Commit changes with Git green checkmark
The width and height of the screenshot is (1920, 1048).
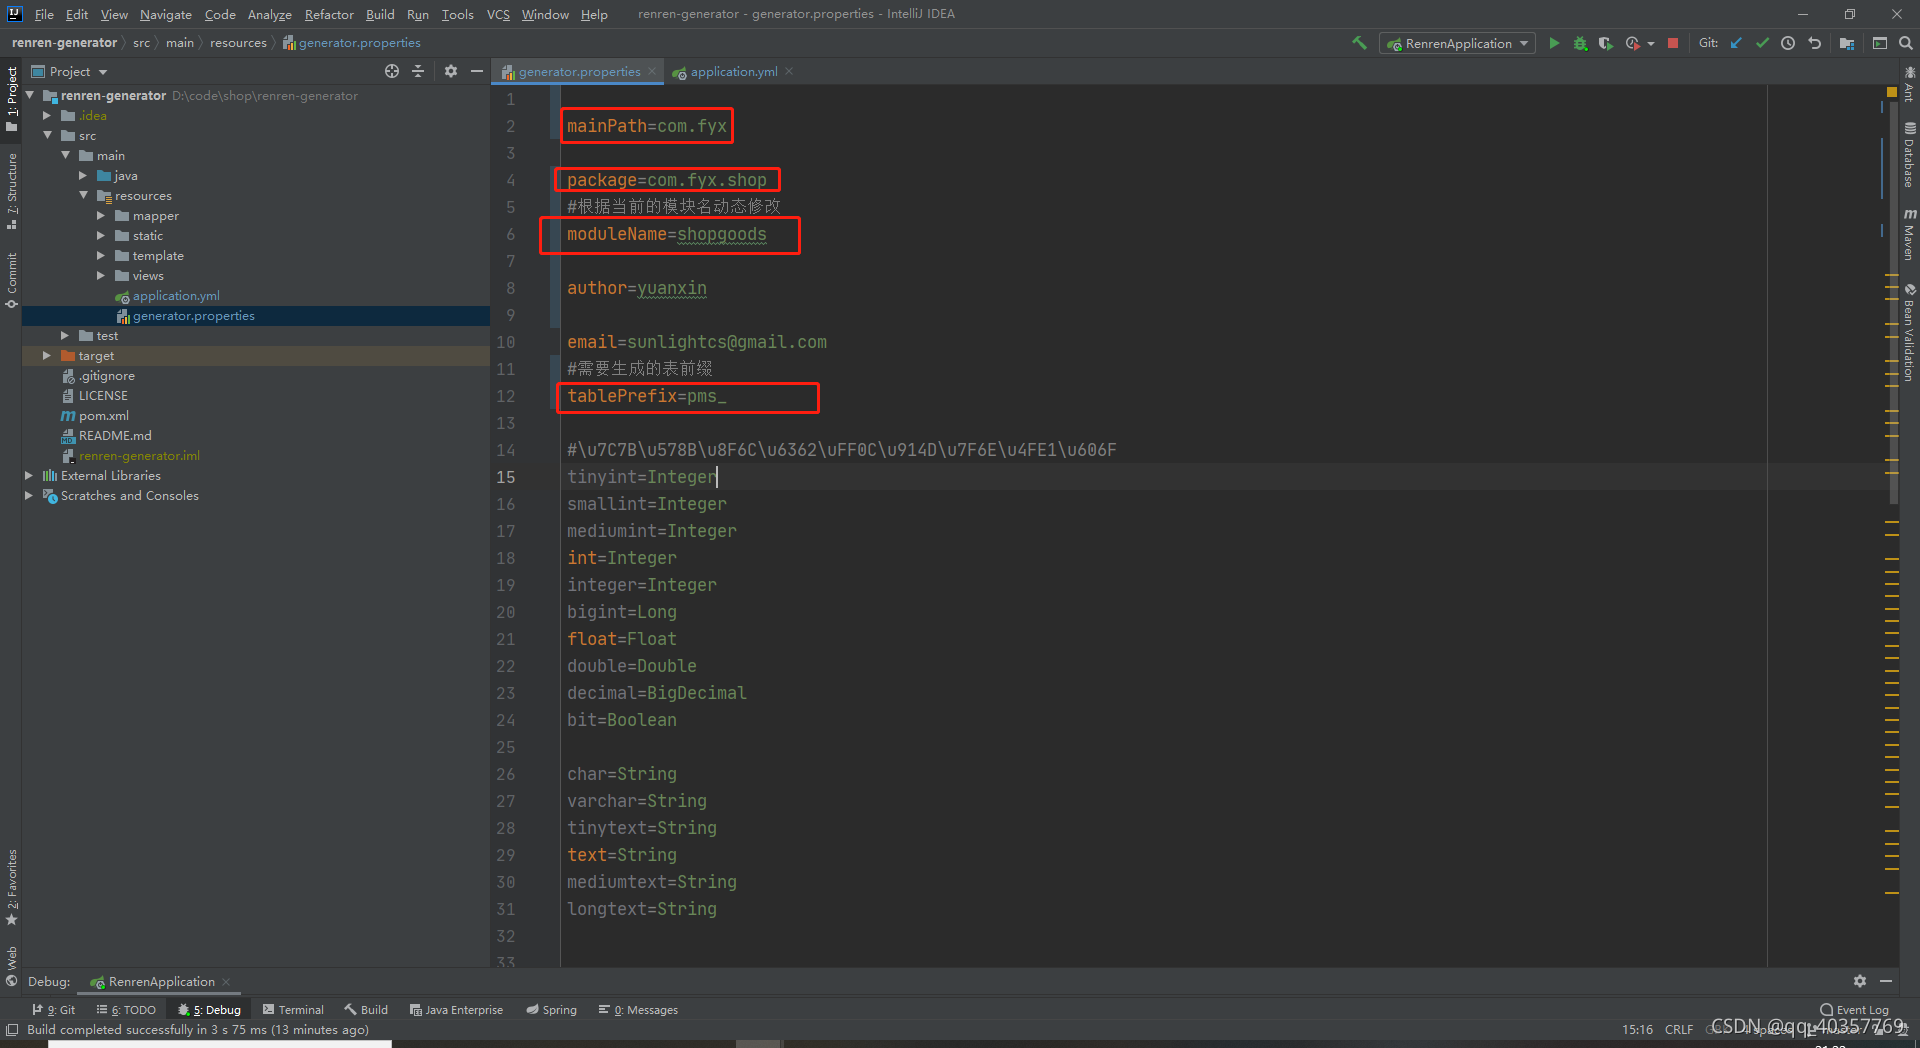pyautogui.click(x=1762, y=43)
